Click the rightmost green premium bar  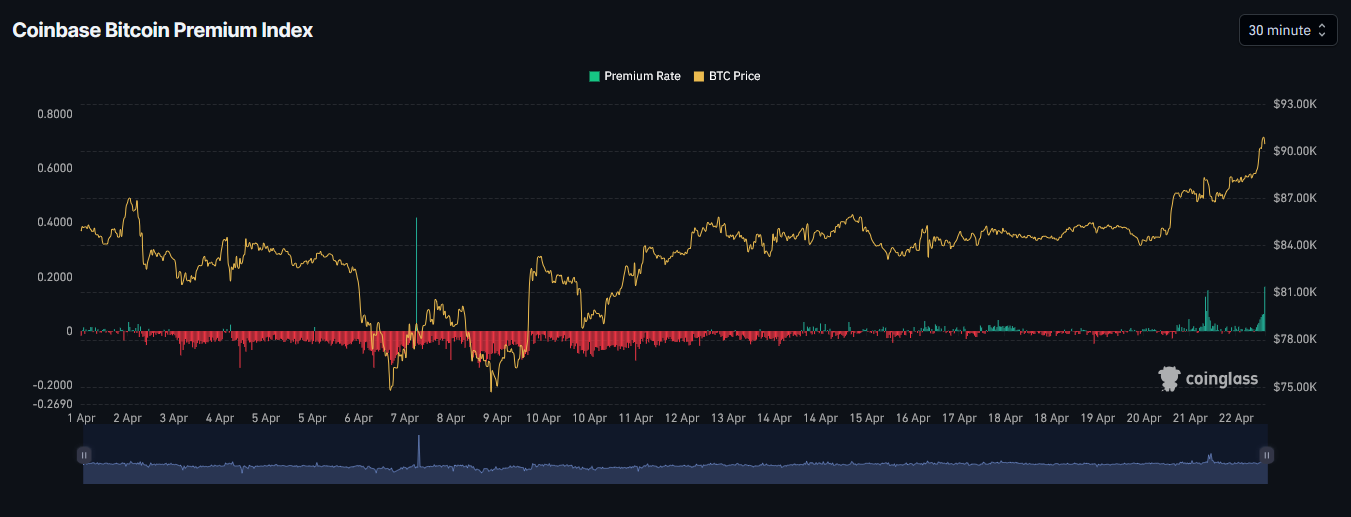coord(1264,310)
